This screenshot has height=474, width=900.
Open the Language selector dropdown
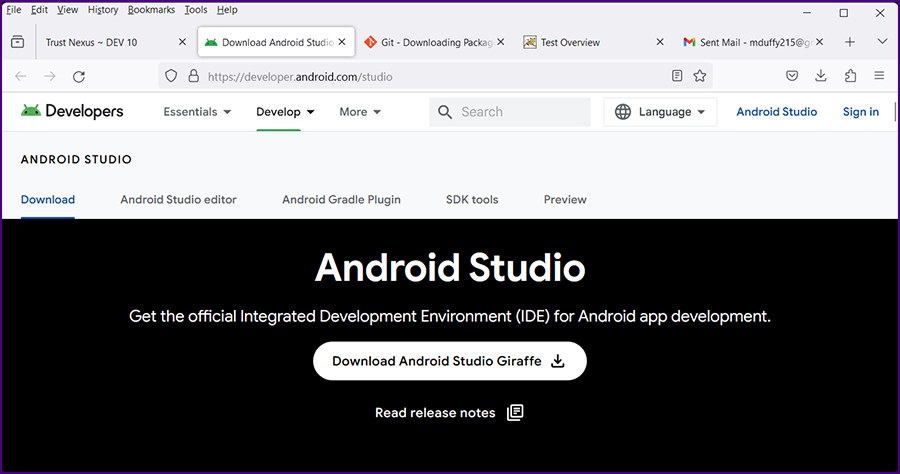pos(660,112)
